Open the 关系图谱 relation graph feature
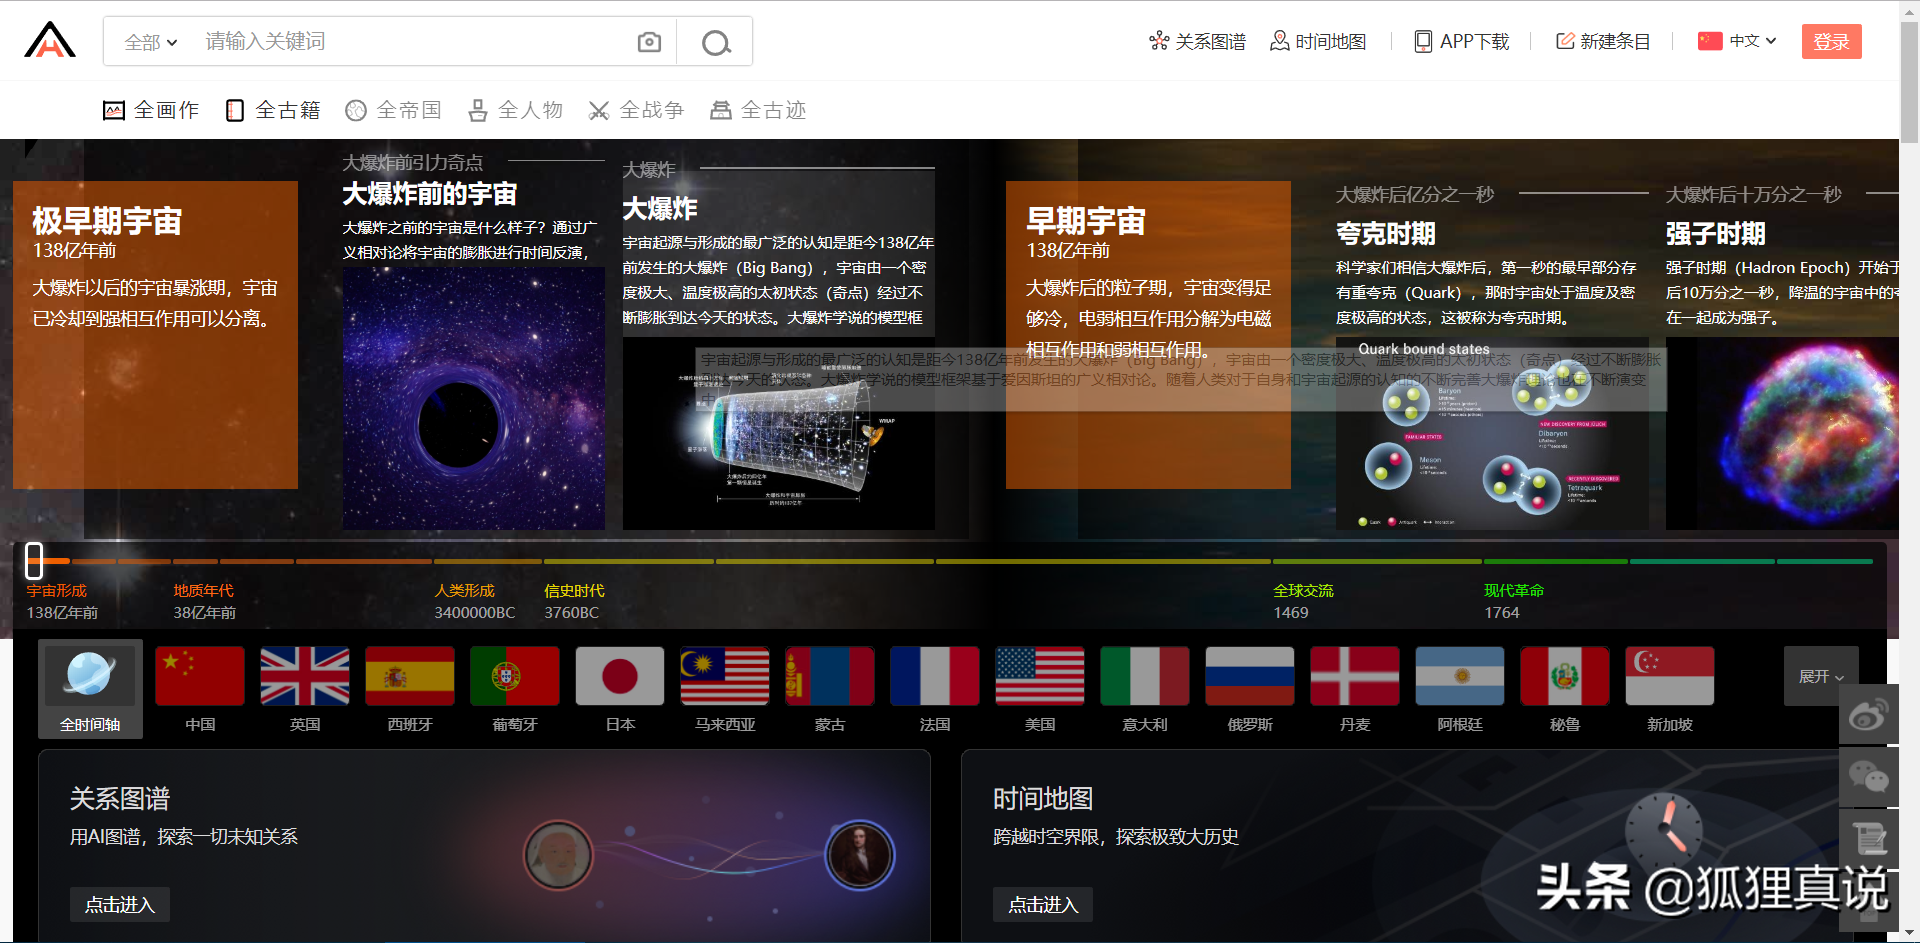 (x=1196, y=41)
